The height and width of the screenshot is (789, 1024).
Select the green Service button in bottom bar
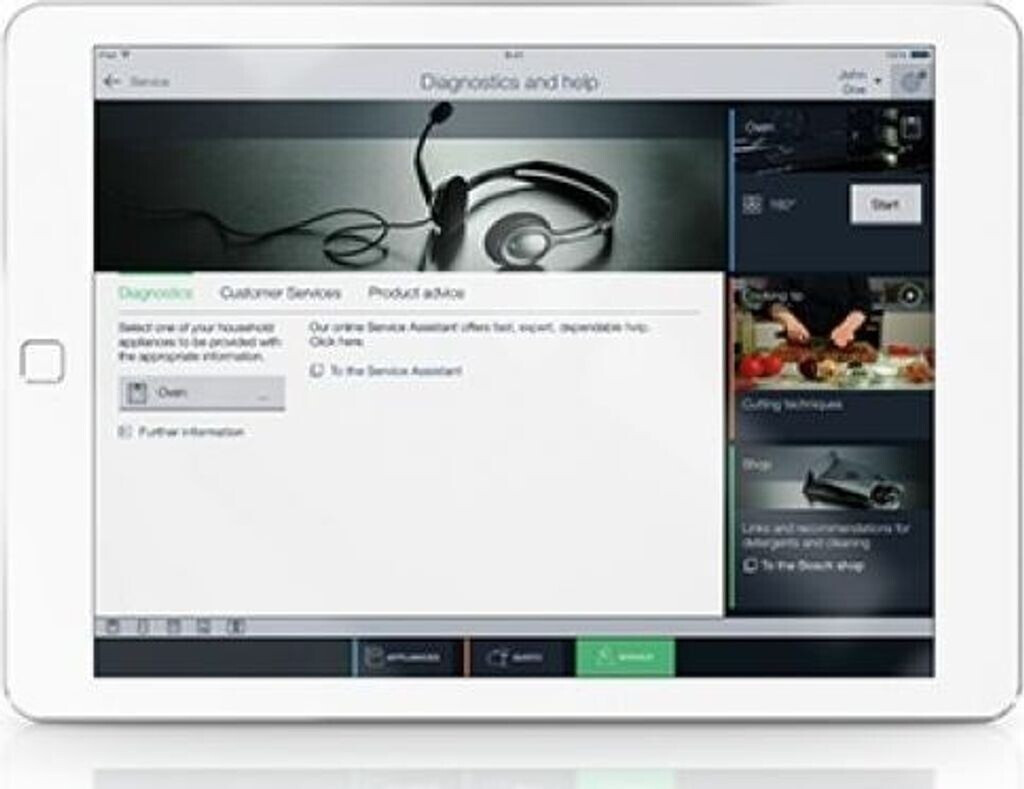coord(625,658)
